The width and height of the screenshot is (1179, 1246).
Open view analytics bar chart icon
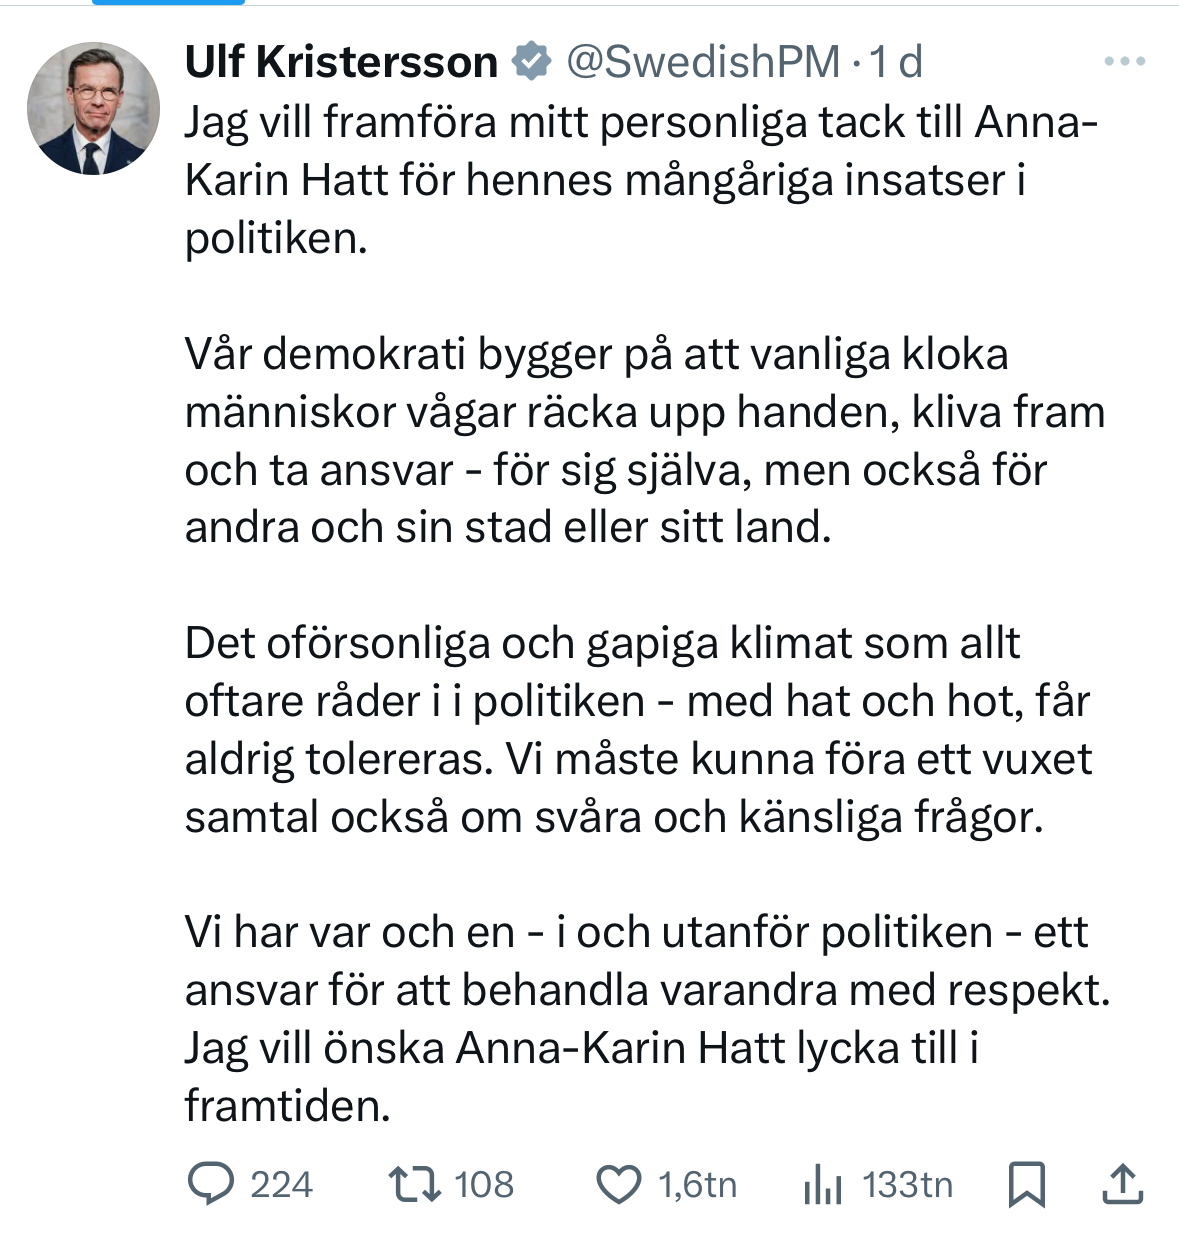coord(822,1185)
